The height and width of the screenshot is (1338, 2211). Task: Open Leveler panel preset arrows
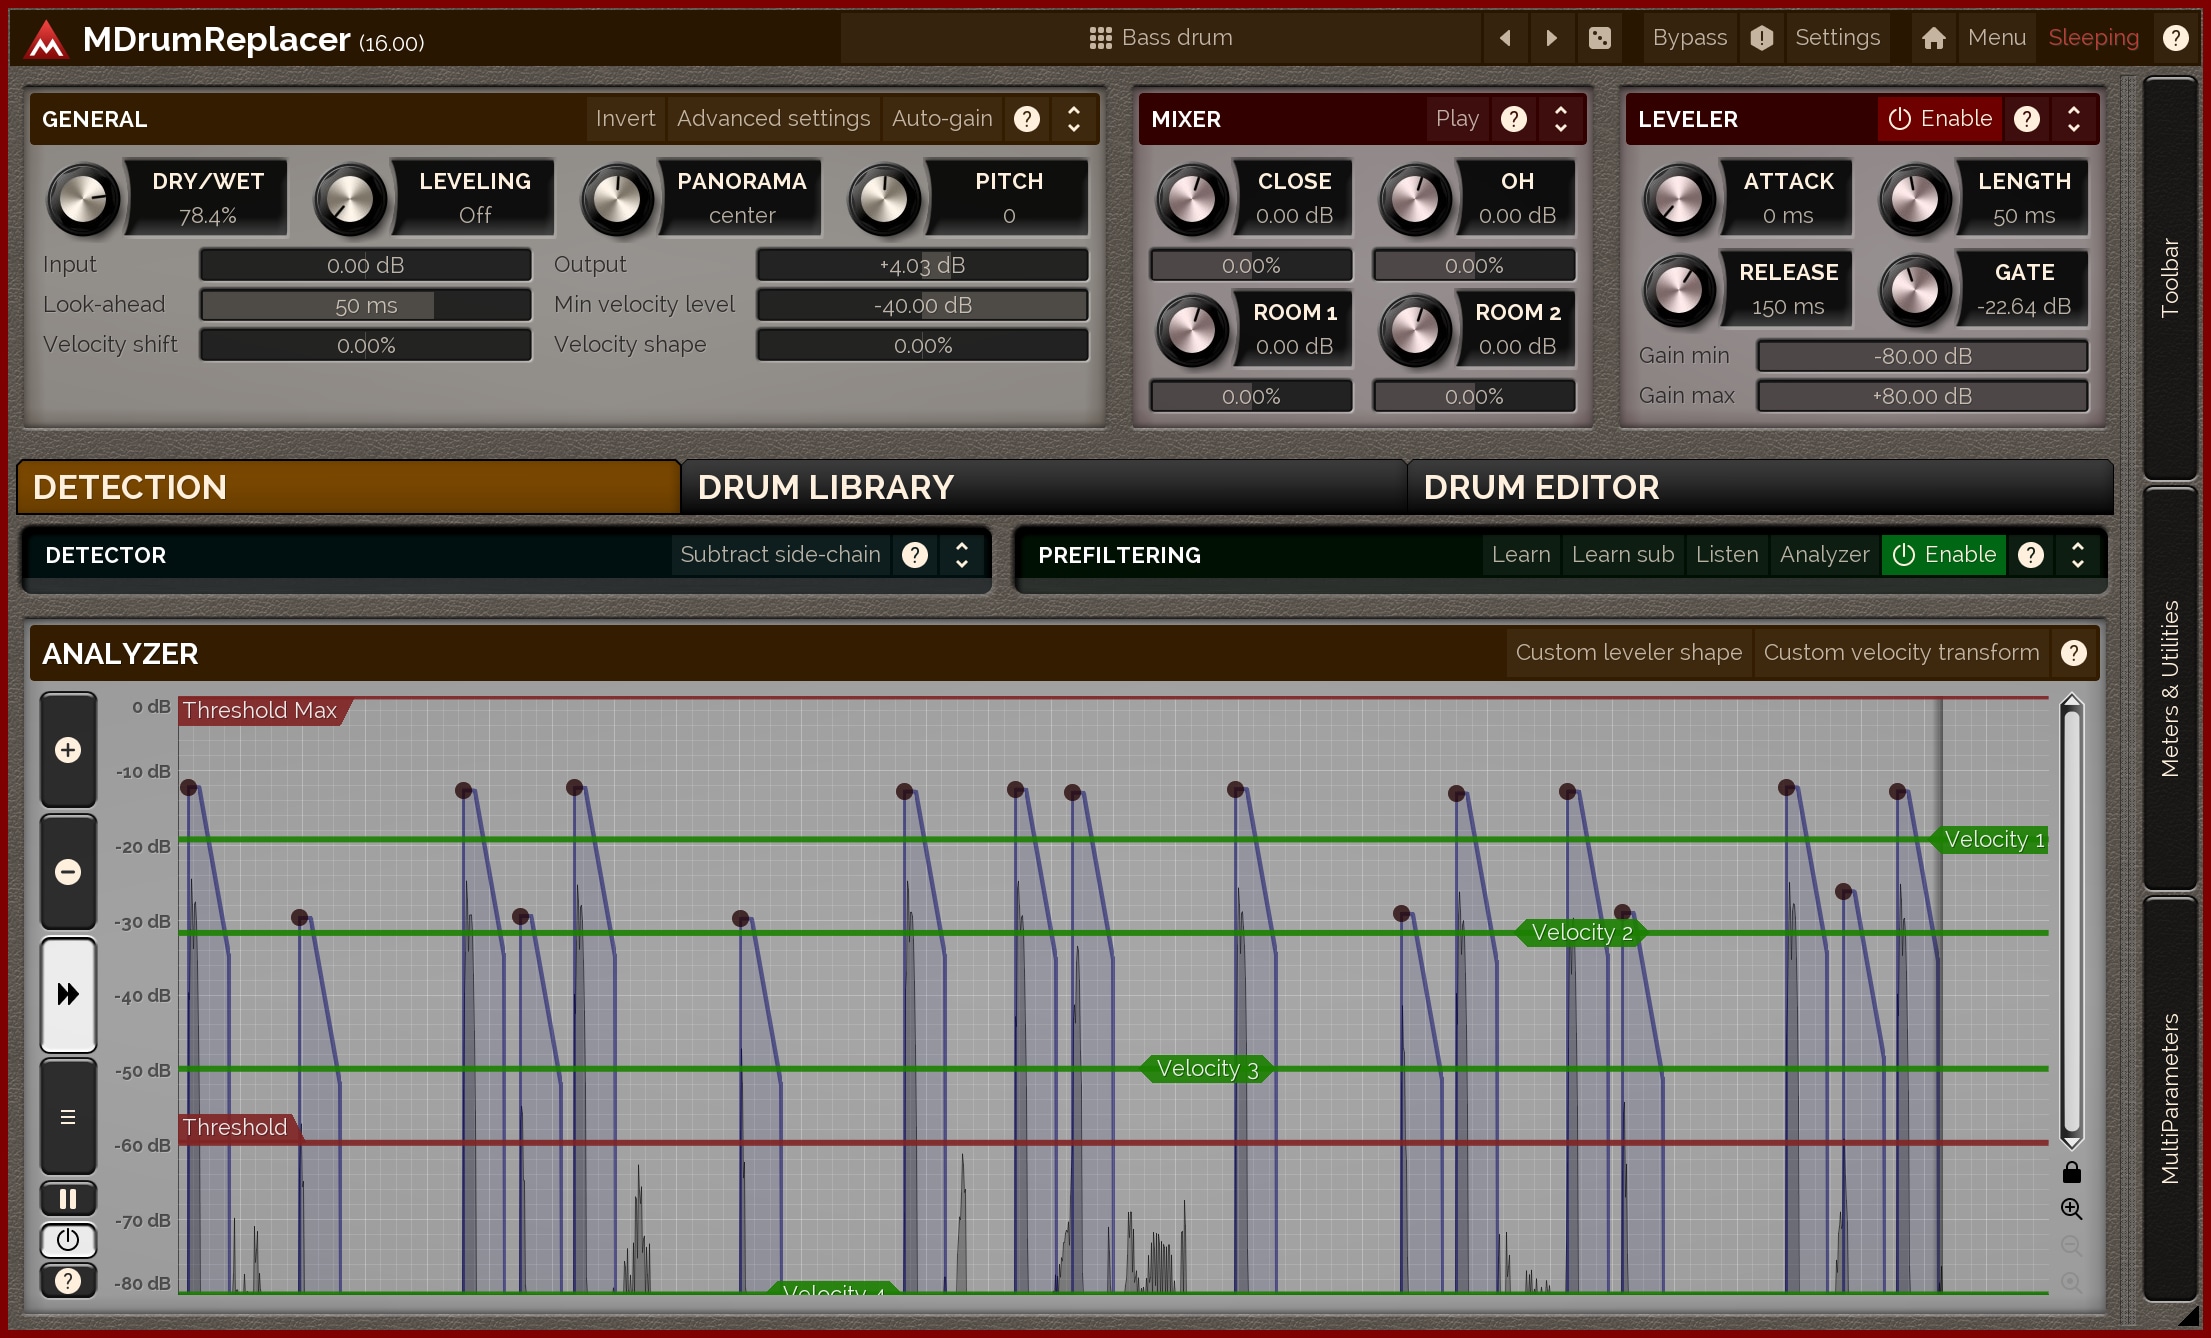2074,119
